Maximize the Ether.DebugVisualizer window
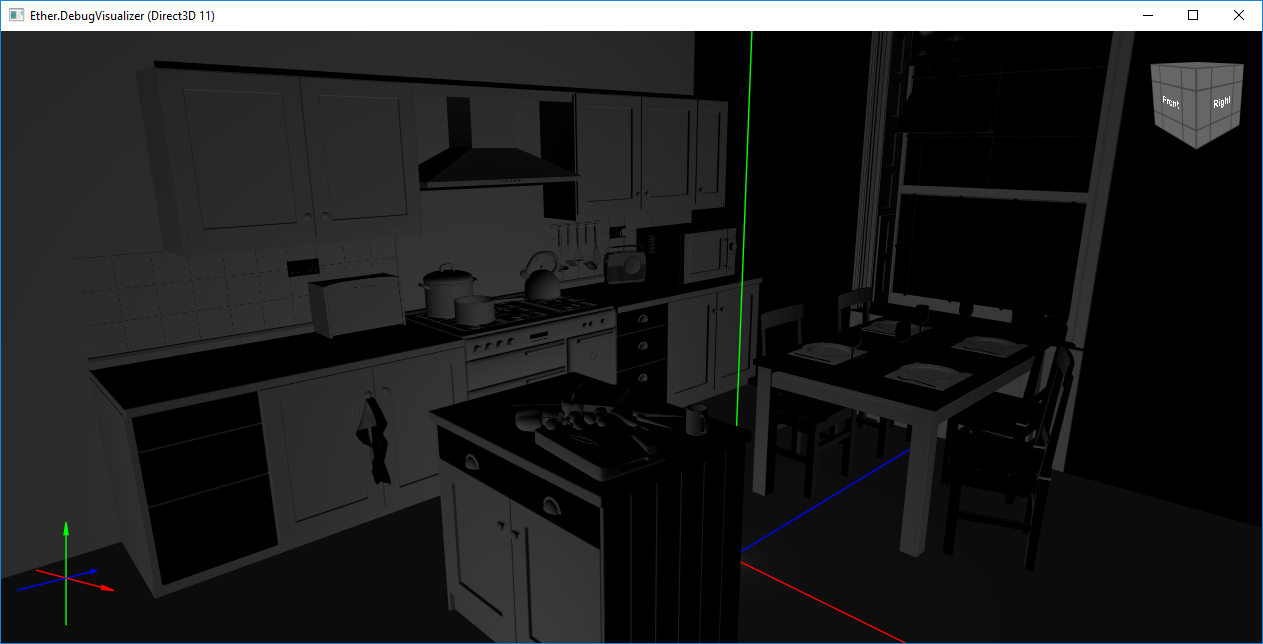 tap(1192, 16)
